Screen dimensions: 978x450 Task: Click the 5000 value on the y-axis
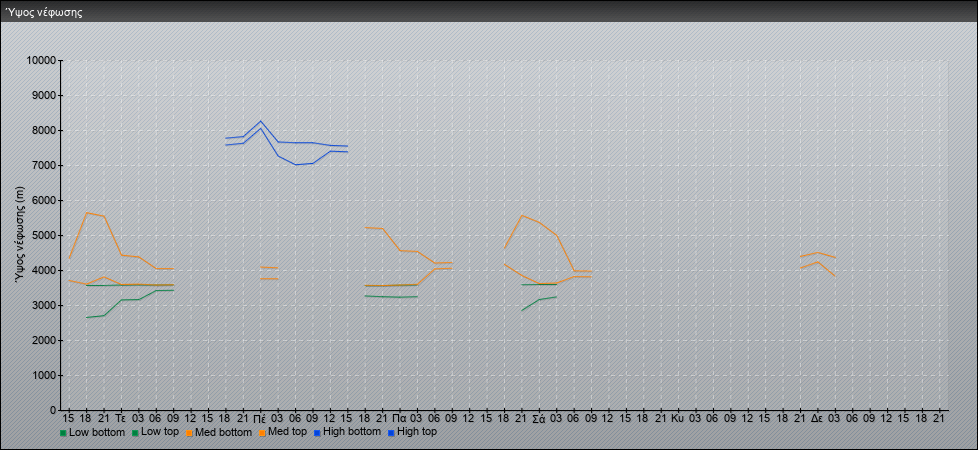pos(44,235)
